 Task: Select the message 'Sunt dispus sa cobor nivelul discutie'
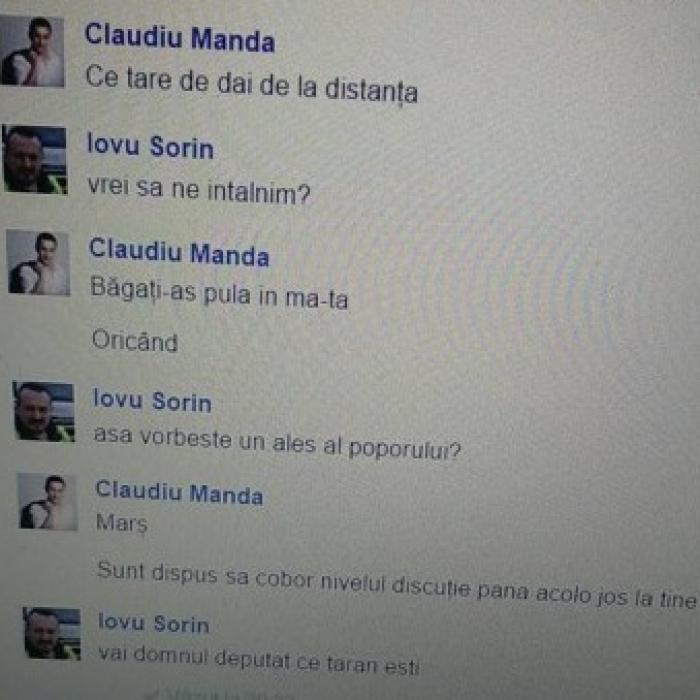[397, 583]
